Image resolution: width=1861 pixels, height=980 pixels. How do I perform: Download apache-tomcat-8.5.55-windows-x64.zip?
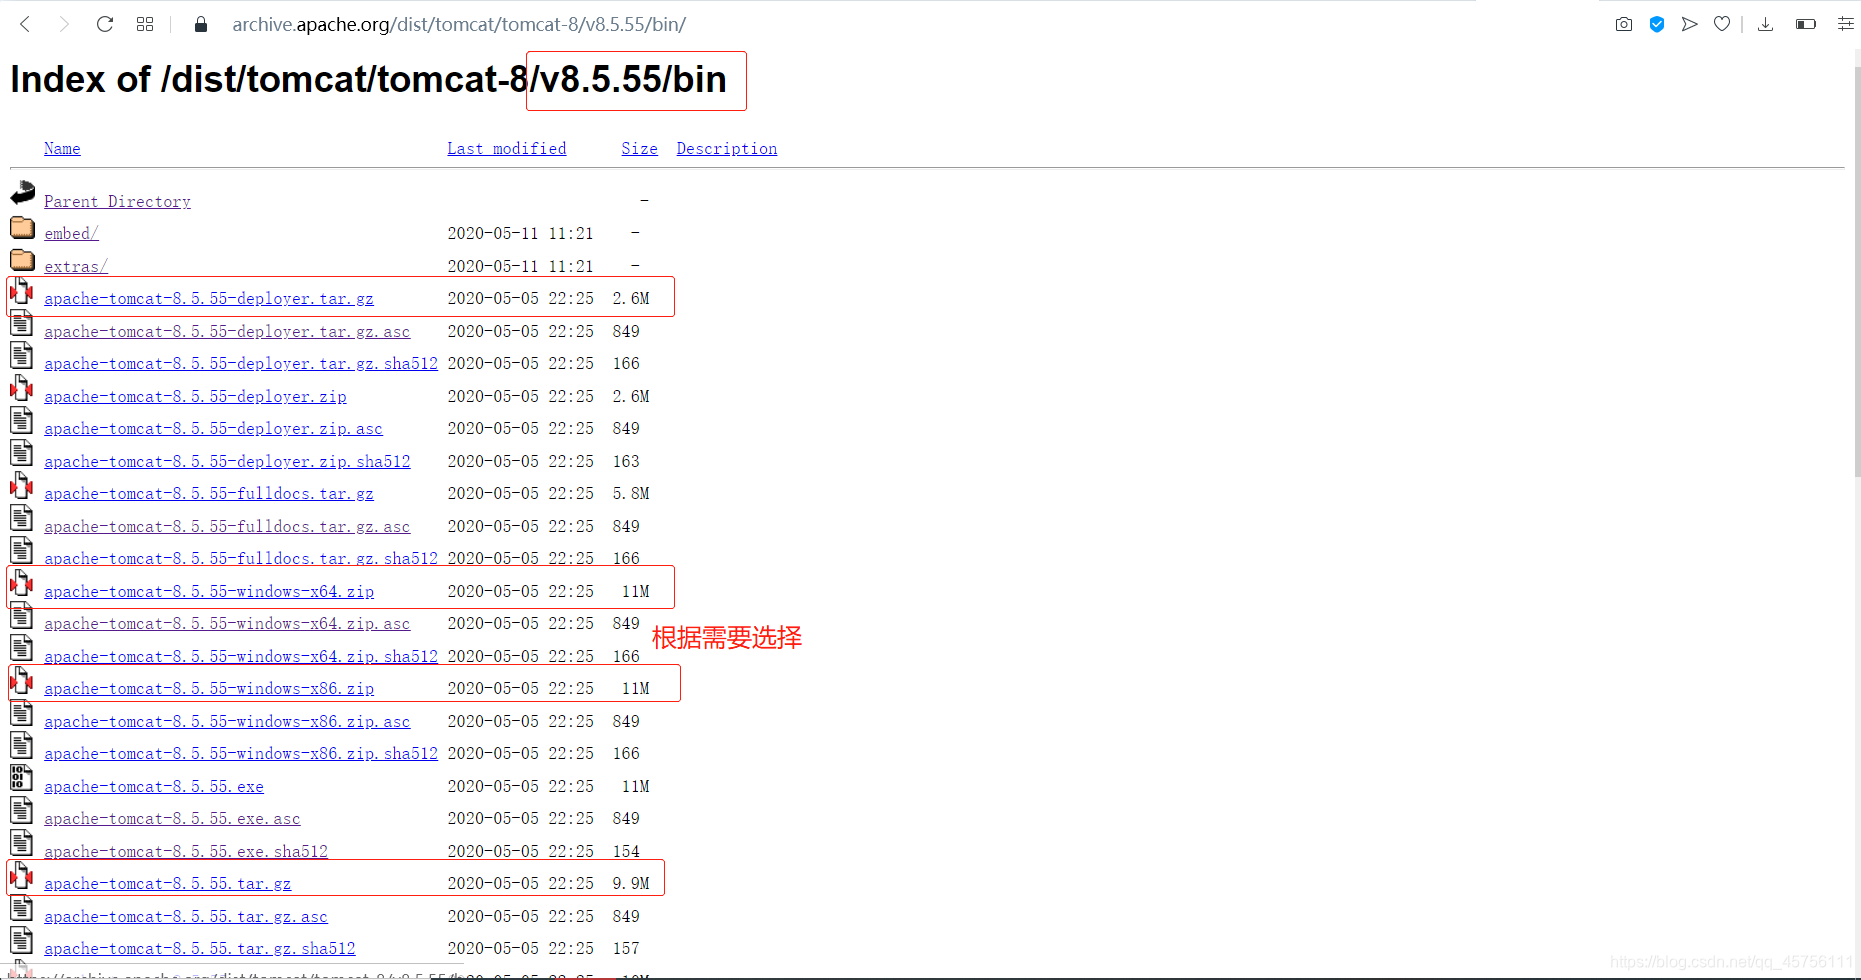point(209,592)
